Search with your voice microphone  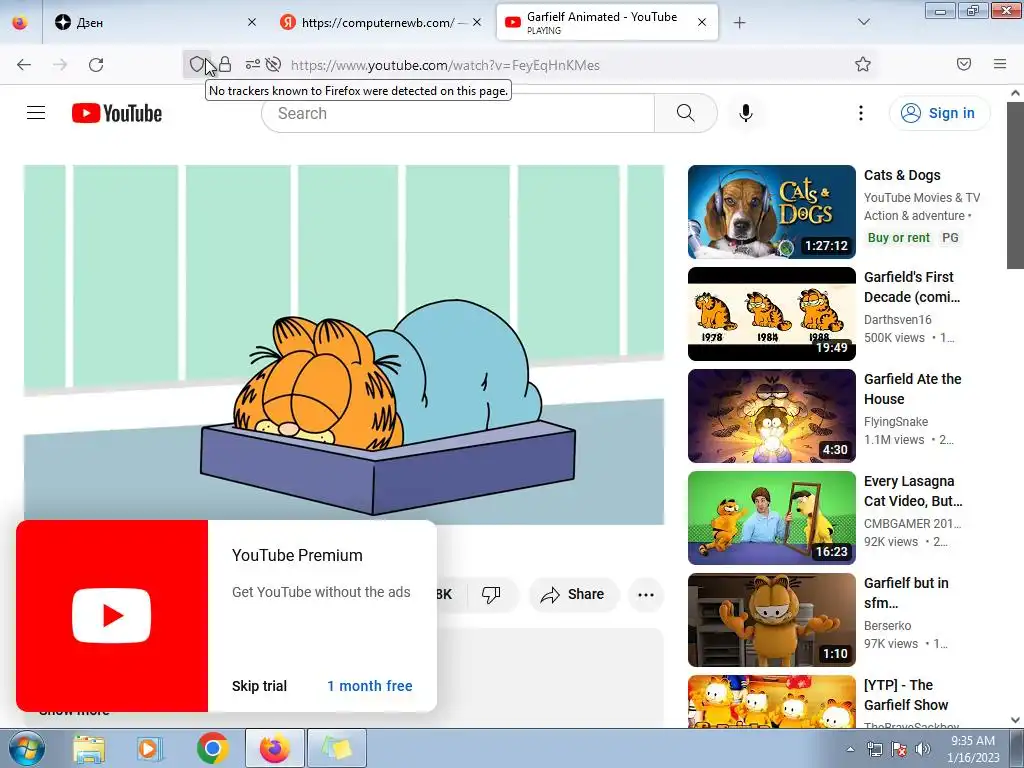[746, 113]
